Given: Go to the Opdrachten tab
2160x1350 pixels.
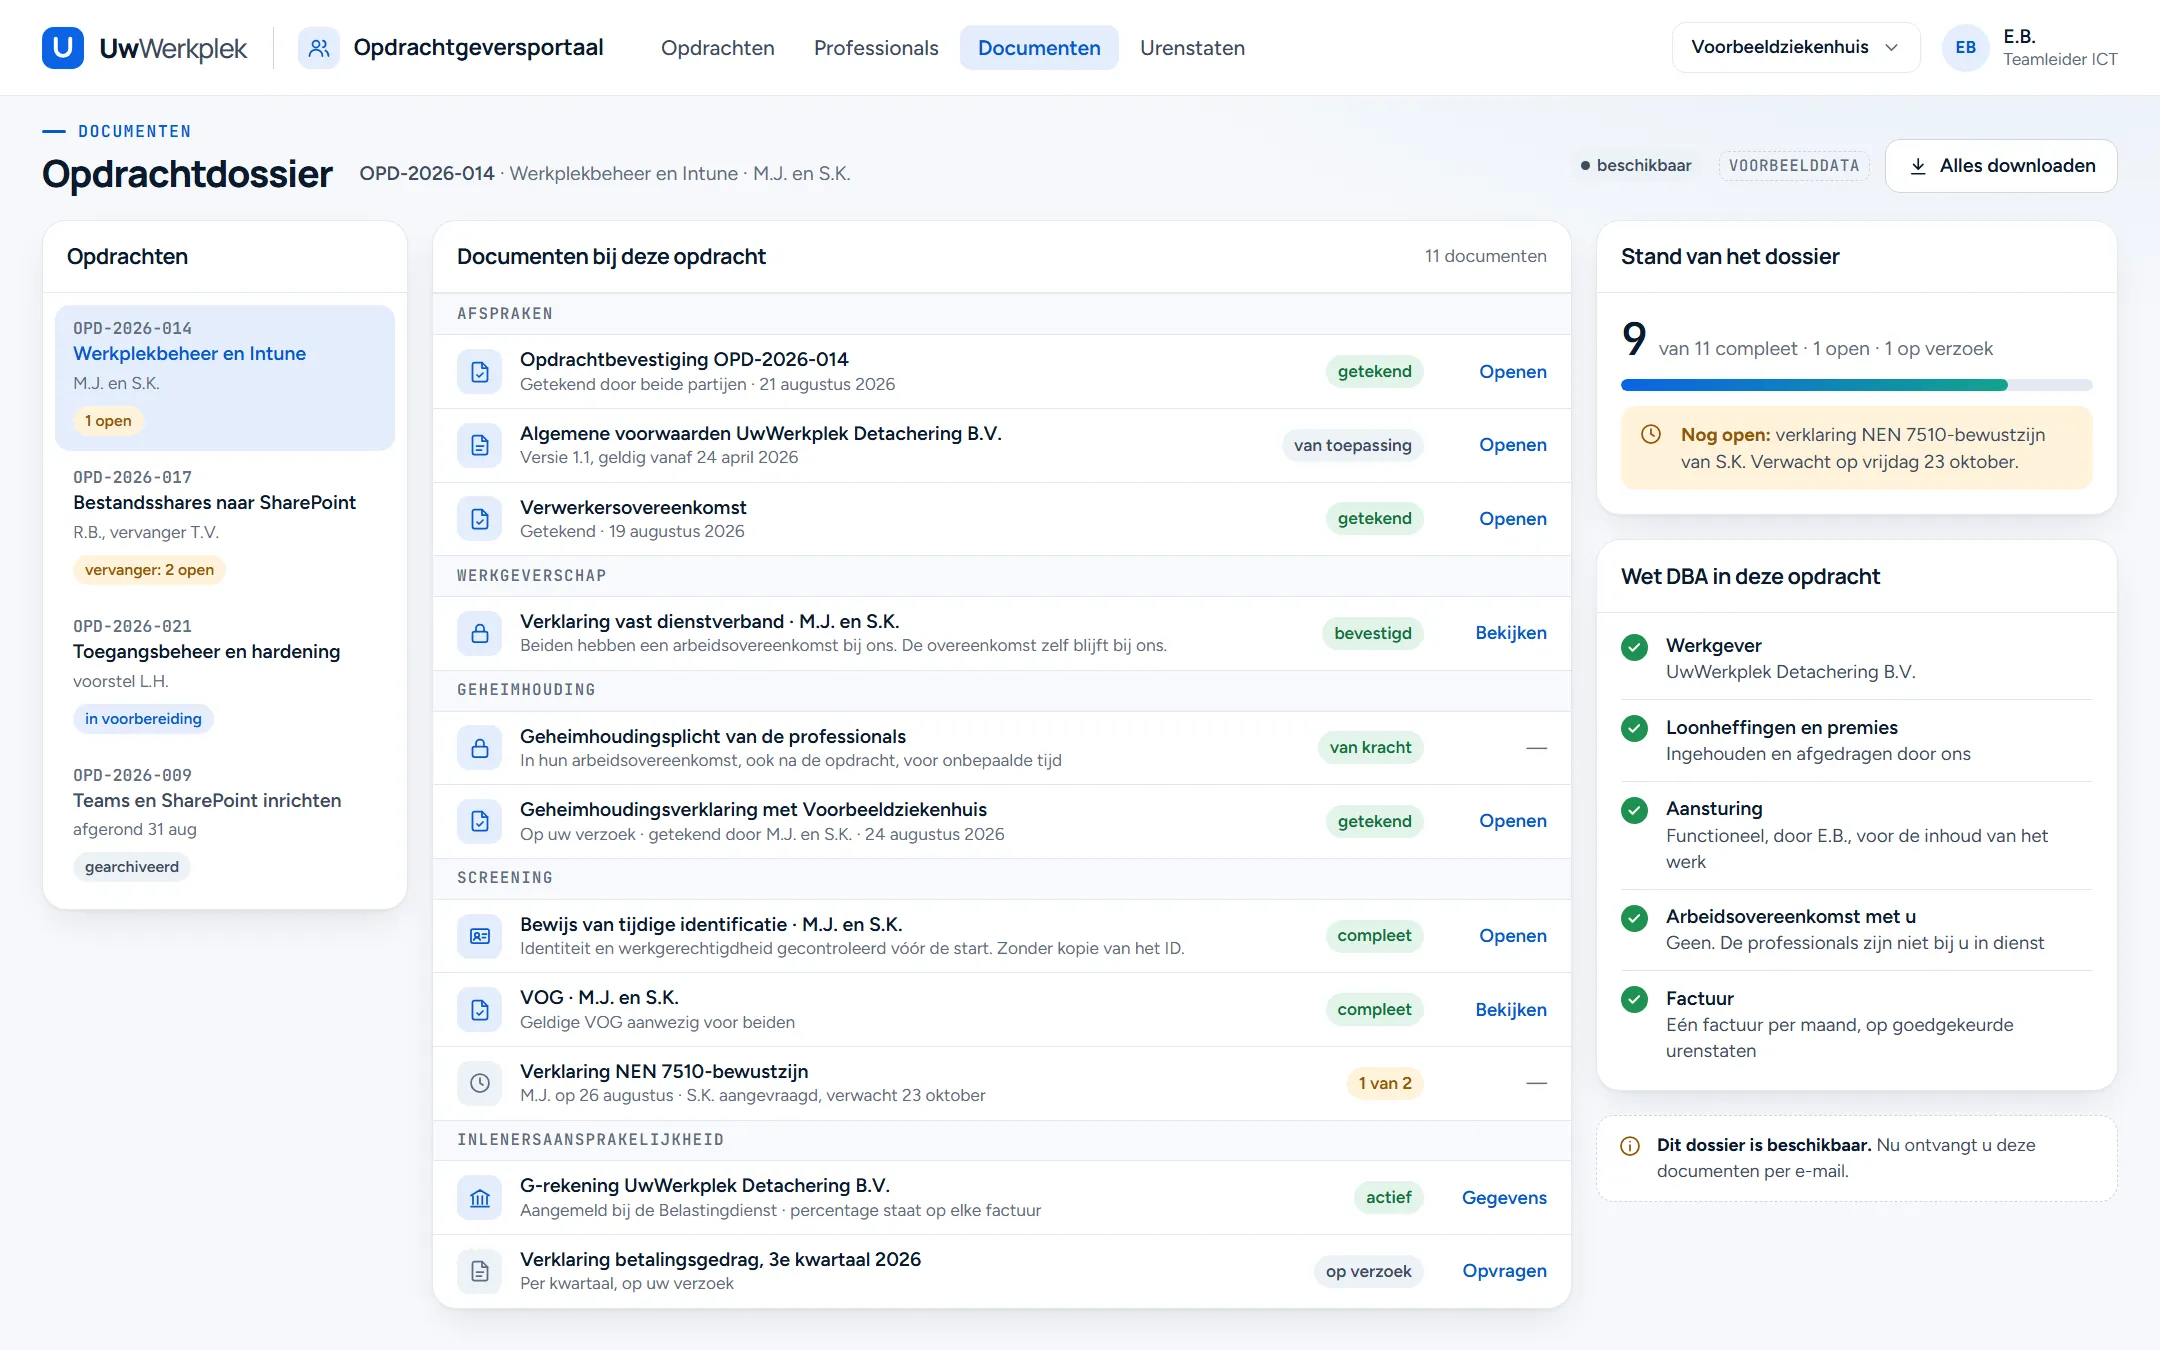Looking at the screenshot, I should [717, 47].
